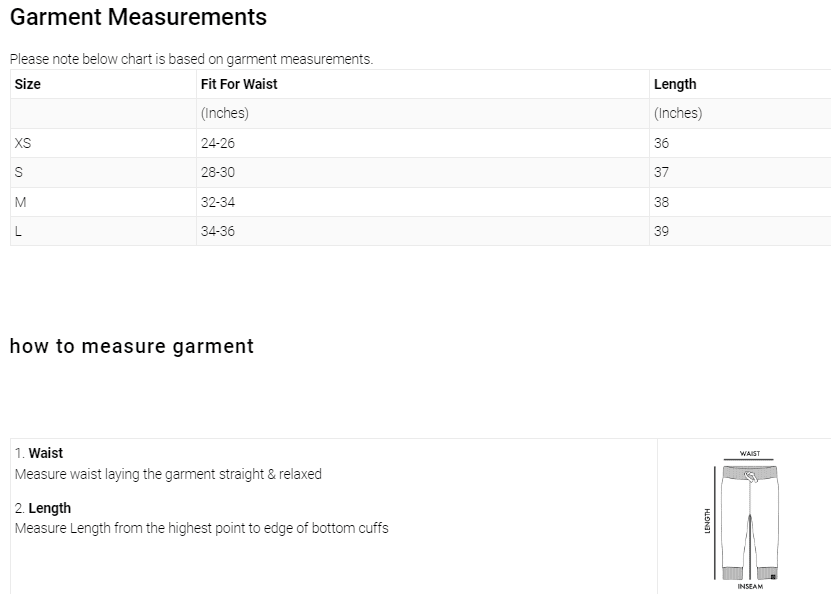Viewport: 831px width, 594px height.
Task: Select the 28-30 waist value
Action: tap(218, 172)
